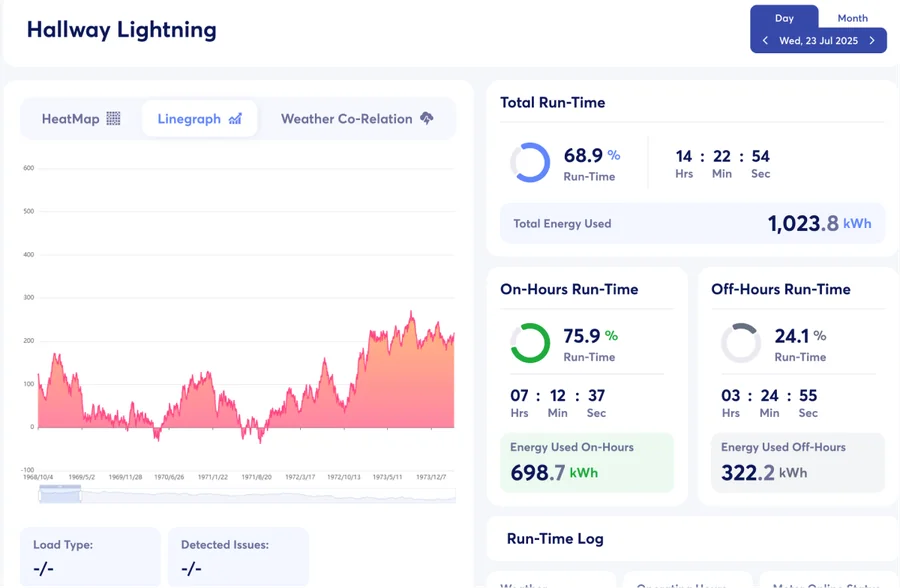
Task: Click the 24.1 % Off-Hours value
Action: pyautogui.click(x=800, y=336)
